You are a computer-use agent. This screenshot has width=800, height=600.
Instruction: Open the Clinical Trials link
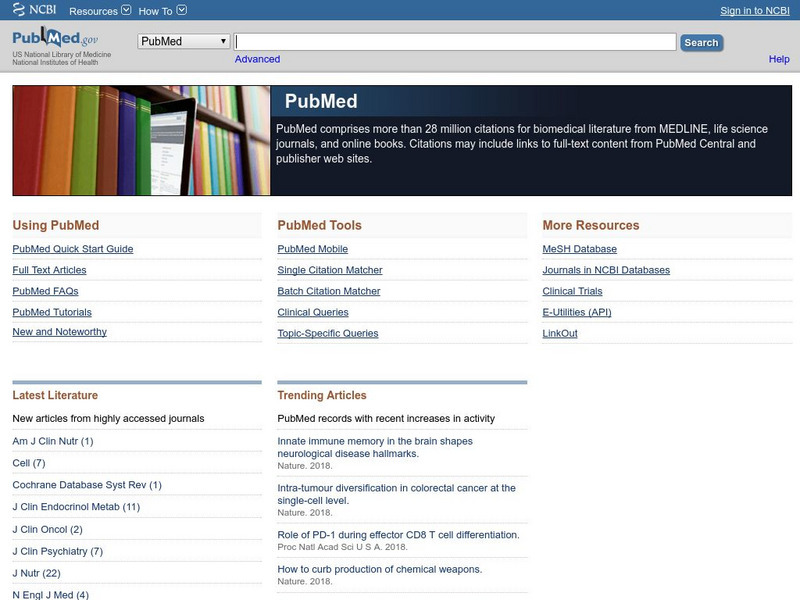coord(572,291)
